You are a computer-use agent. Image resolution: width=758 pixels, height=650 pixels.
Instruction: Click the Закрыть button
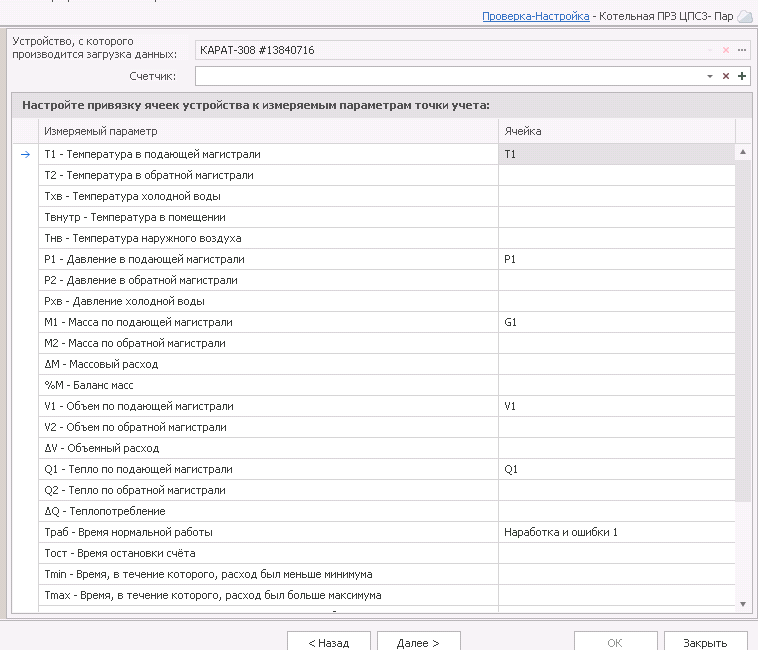click(705, 642)
